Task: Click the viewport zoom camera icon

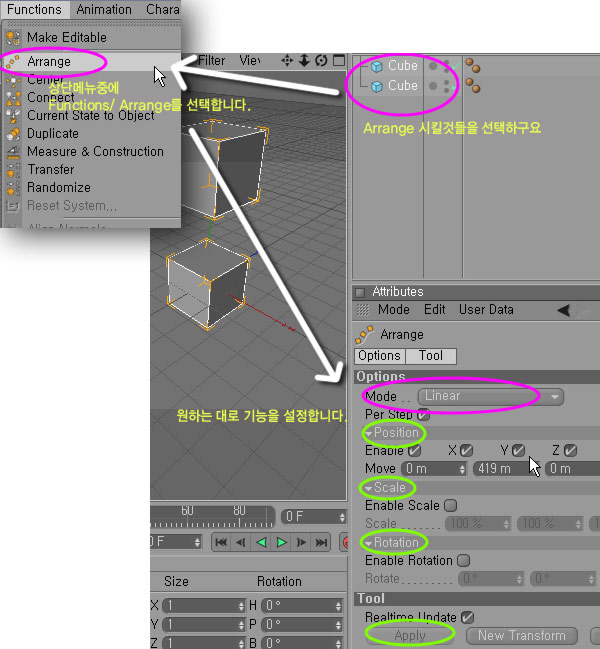Action: coord(304,61)
